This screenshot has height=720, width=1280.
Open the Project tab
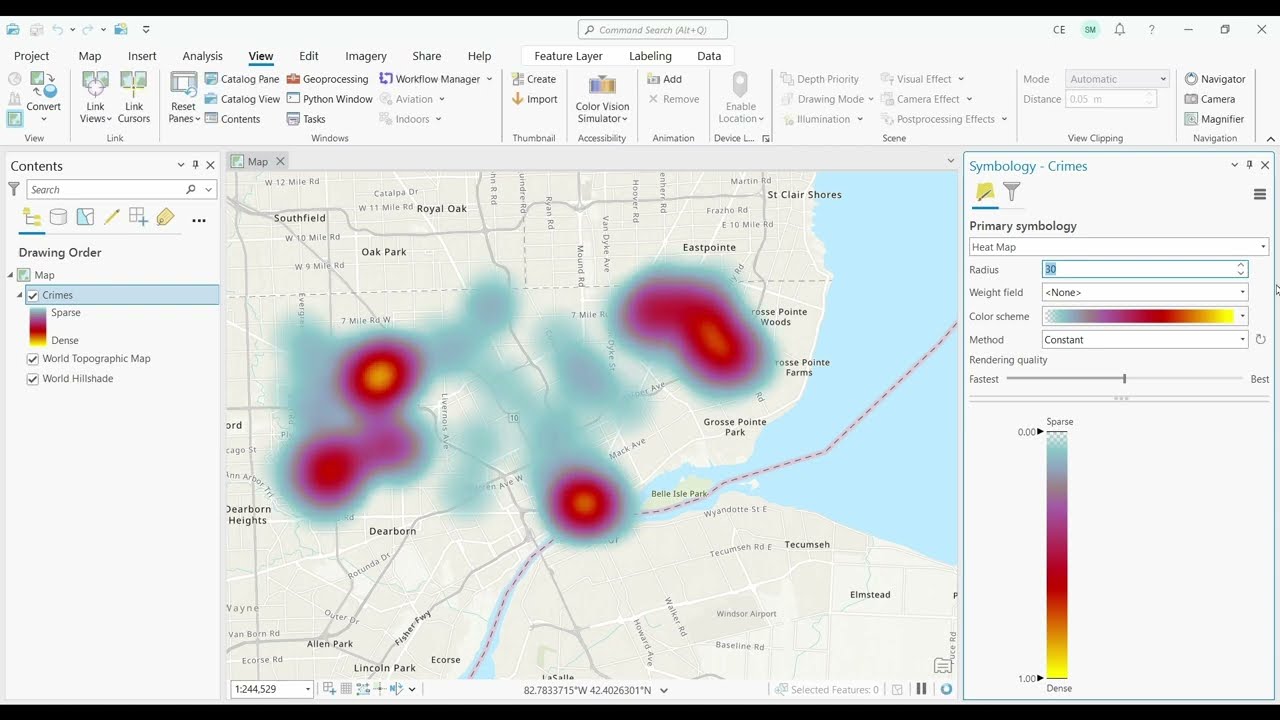tap(32, 56)
